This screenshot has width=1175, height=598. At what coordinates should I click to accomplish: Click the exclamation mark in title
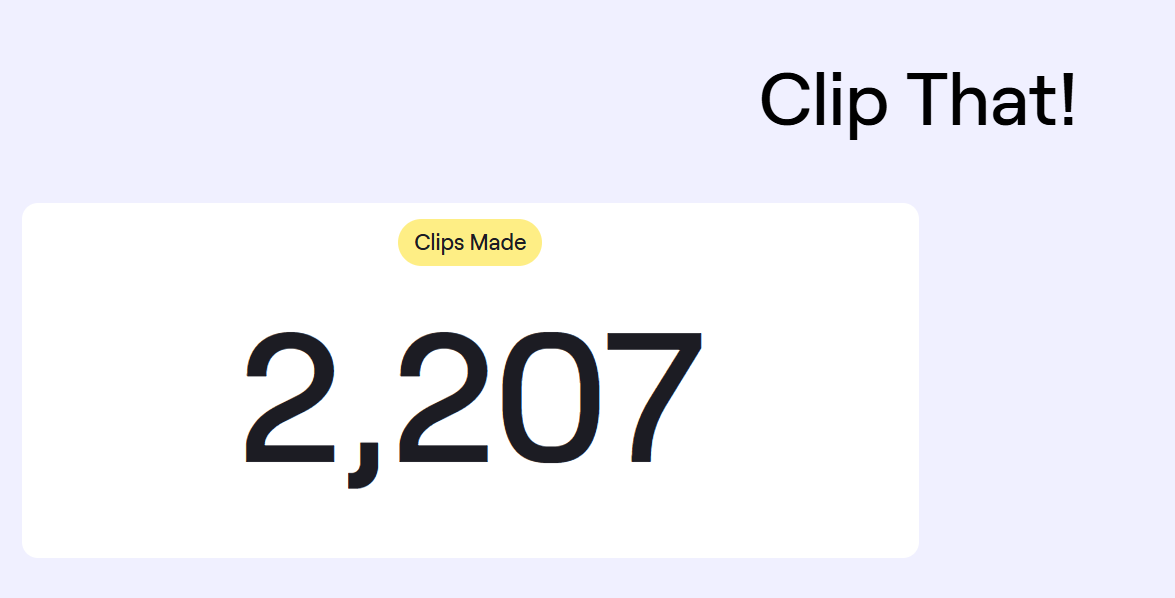pos(1069,100)
